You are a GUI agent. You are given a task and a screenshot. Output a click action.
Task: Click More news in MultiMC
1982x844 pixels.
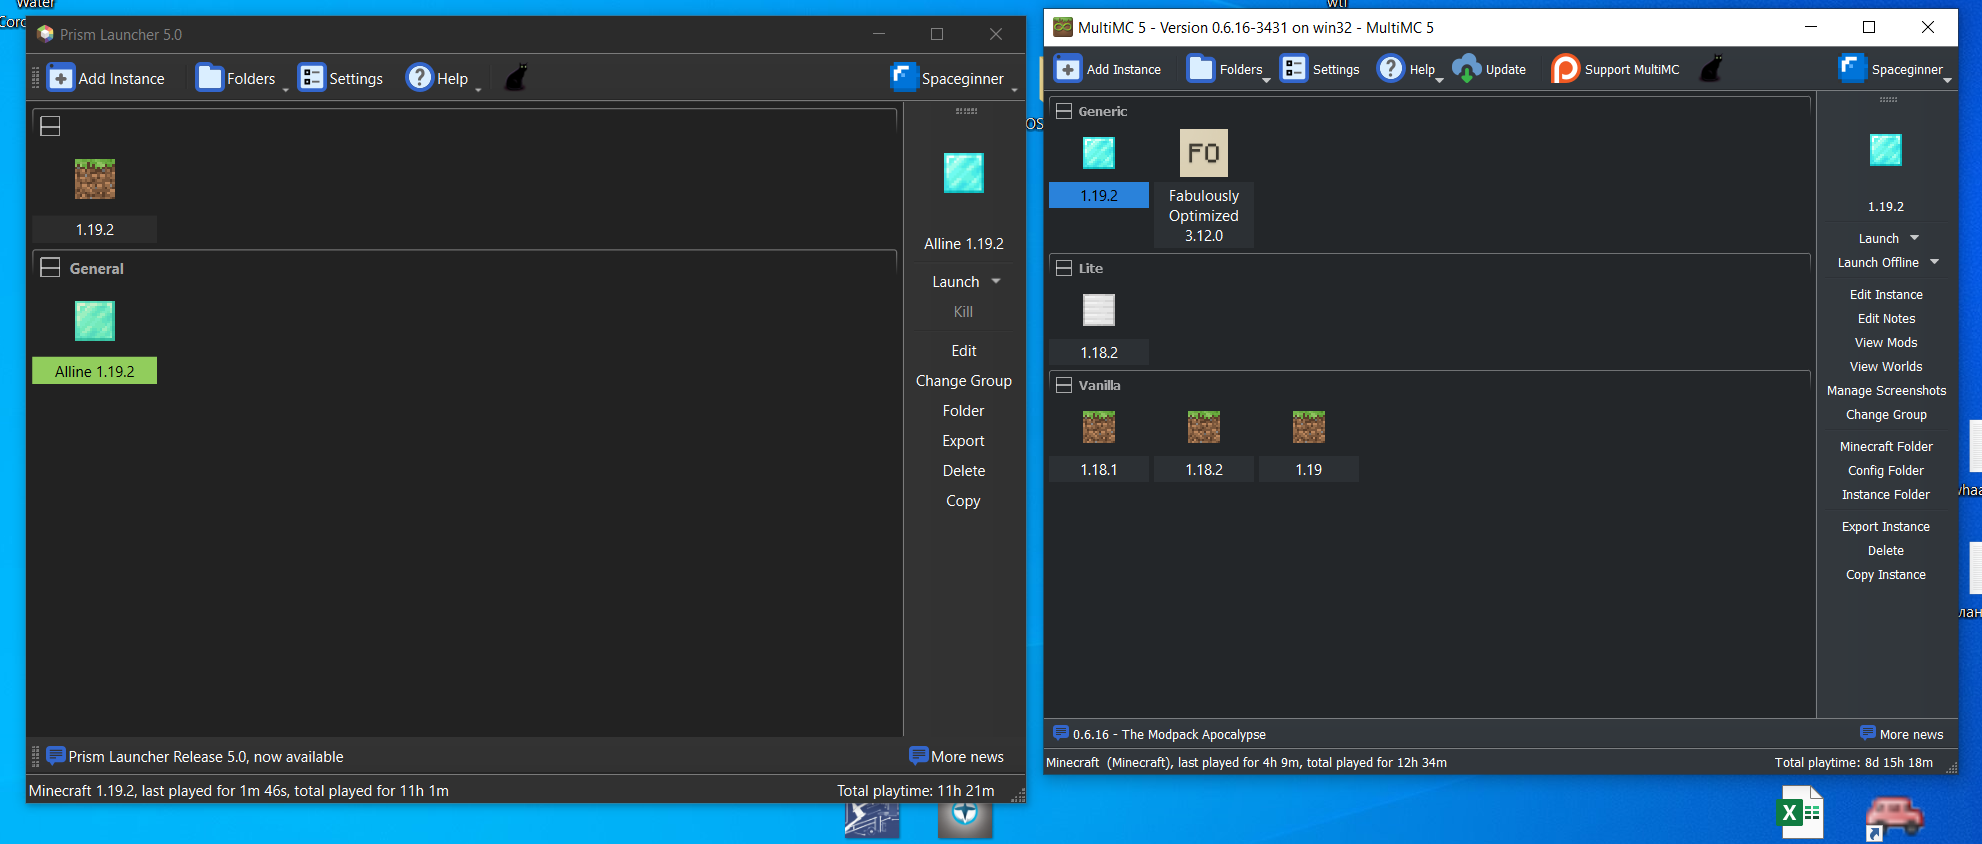point(1902,734)
